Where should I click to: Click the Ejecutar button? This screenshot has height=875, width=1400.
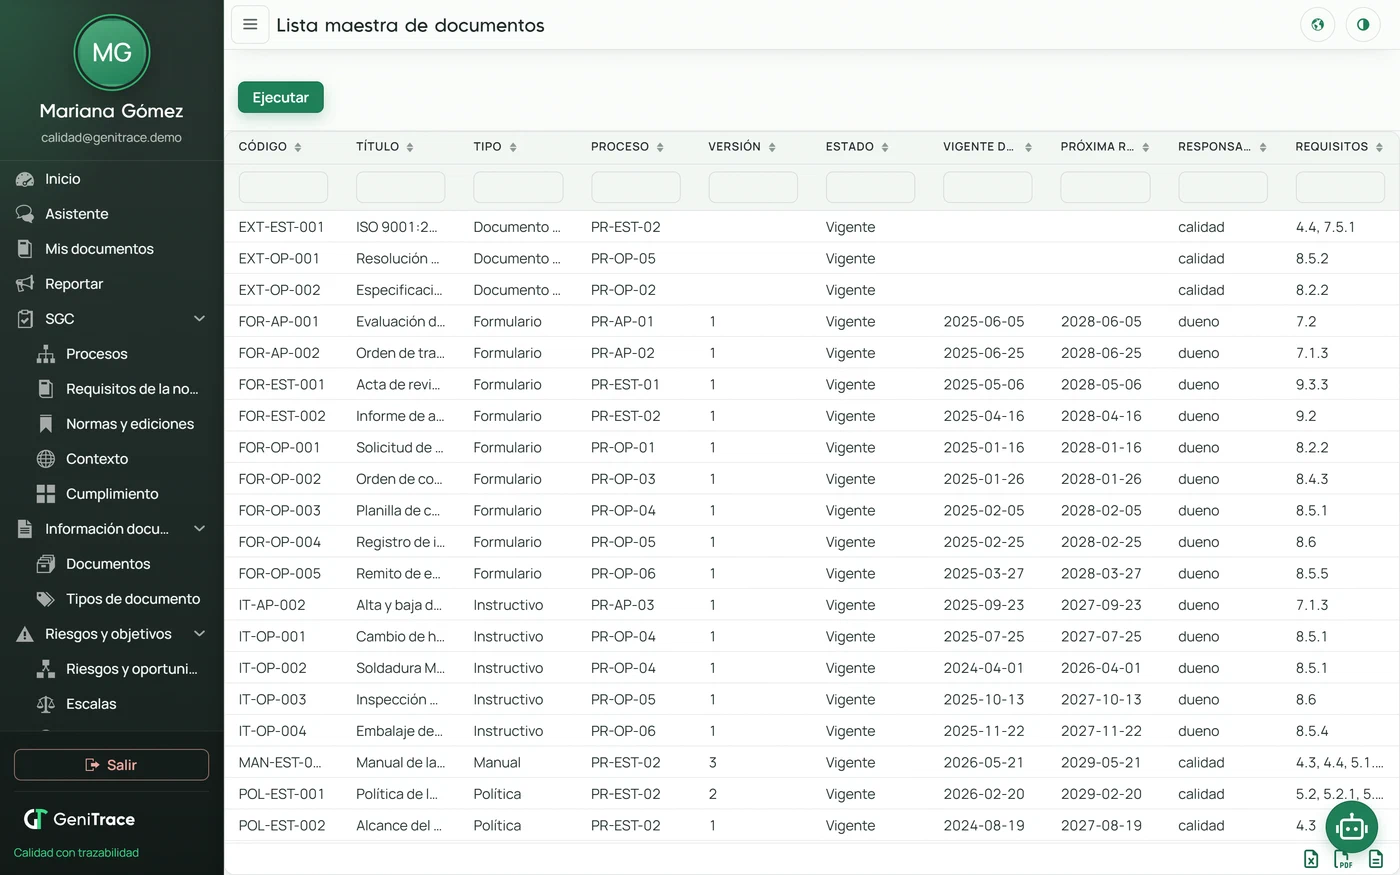pos(281,97)
